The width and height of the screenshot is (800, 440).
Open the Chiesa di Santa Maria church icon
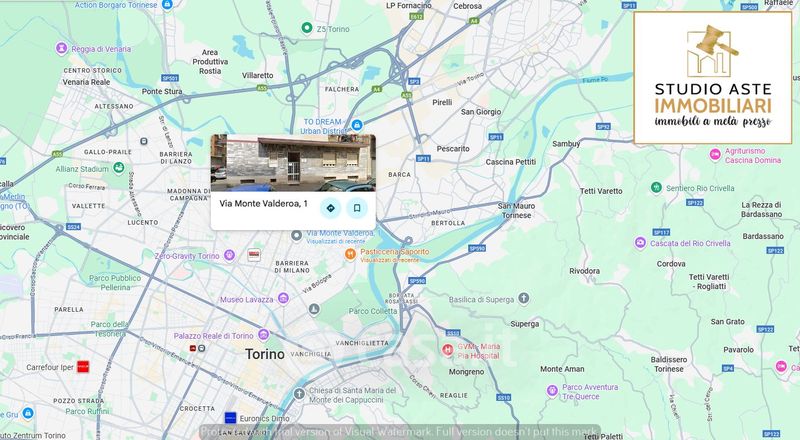299,394
